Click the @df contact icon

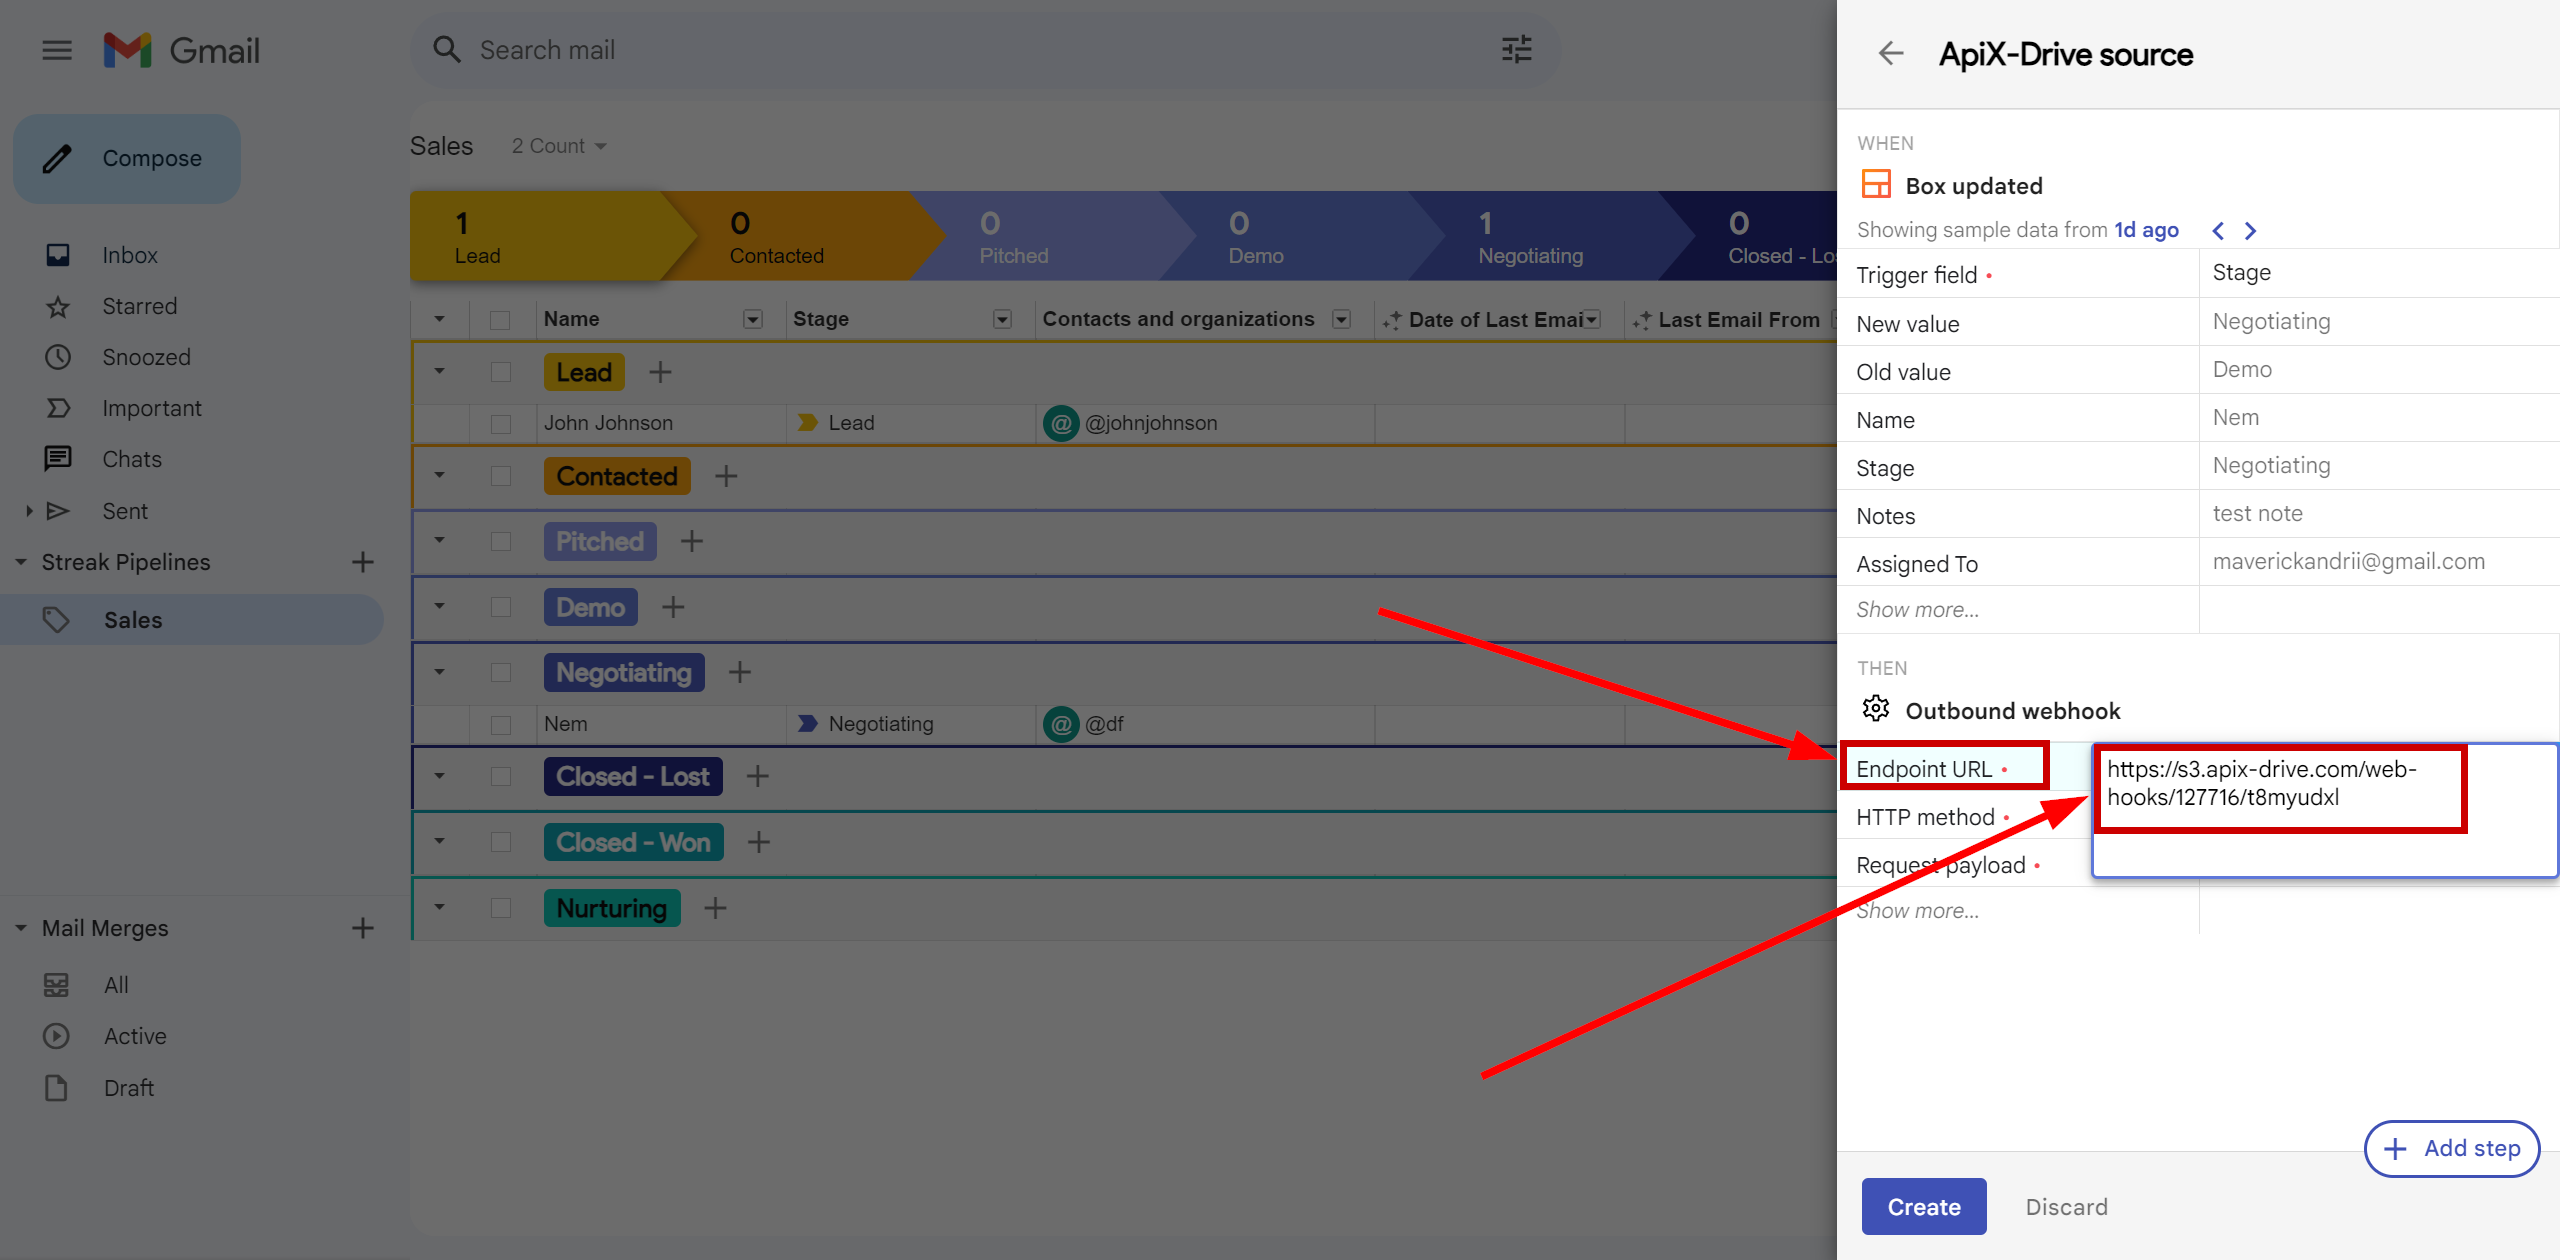click(1061, 723)
